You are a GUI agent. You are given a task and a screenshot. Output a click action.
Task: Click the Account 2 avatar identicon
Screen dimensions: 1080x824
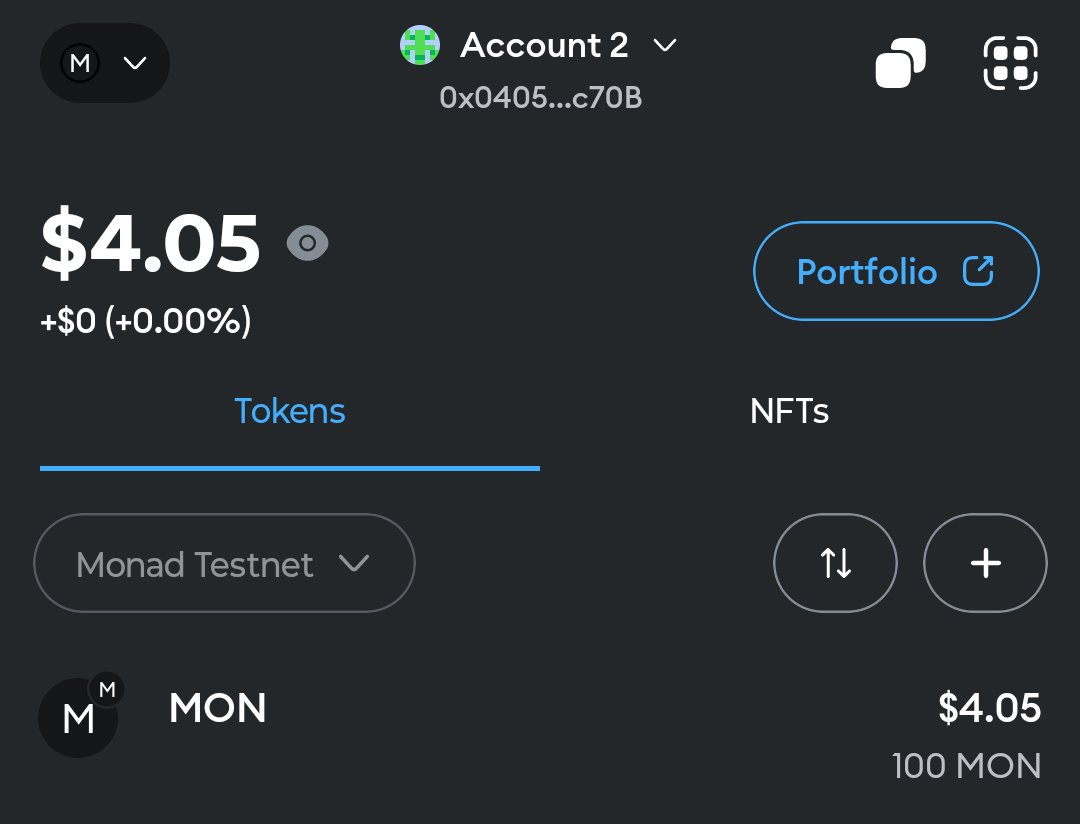[420, 45]
